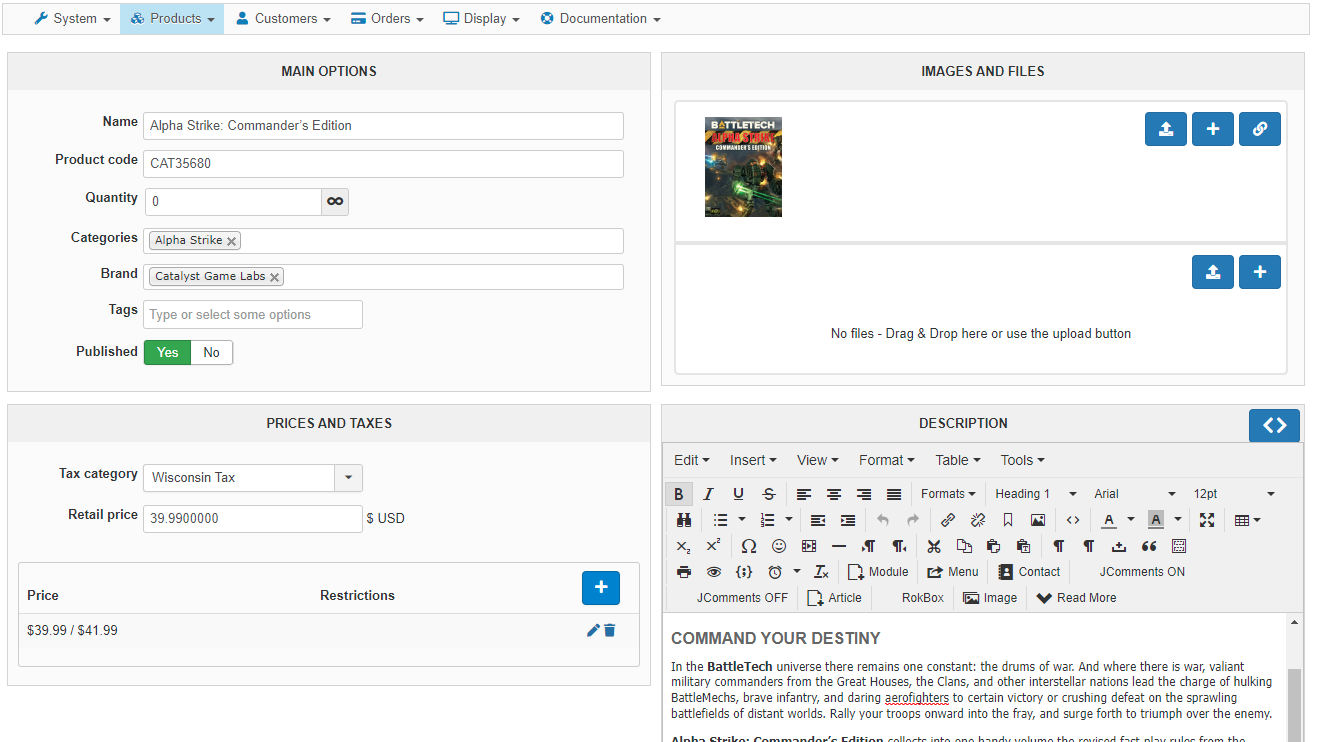Open the editor source code view icon

point(1073,520)
